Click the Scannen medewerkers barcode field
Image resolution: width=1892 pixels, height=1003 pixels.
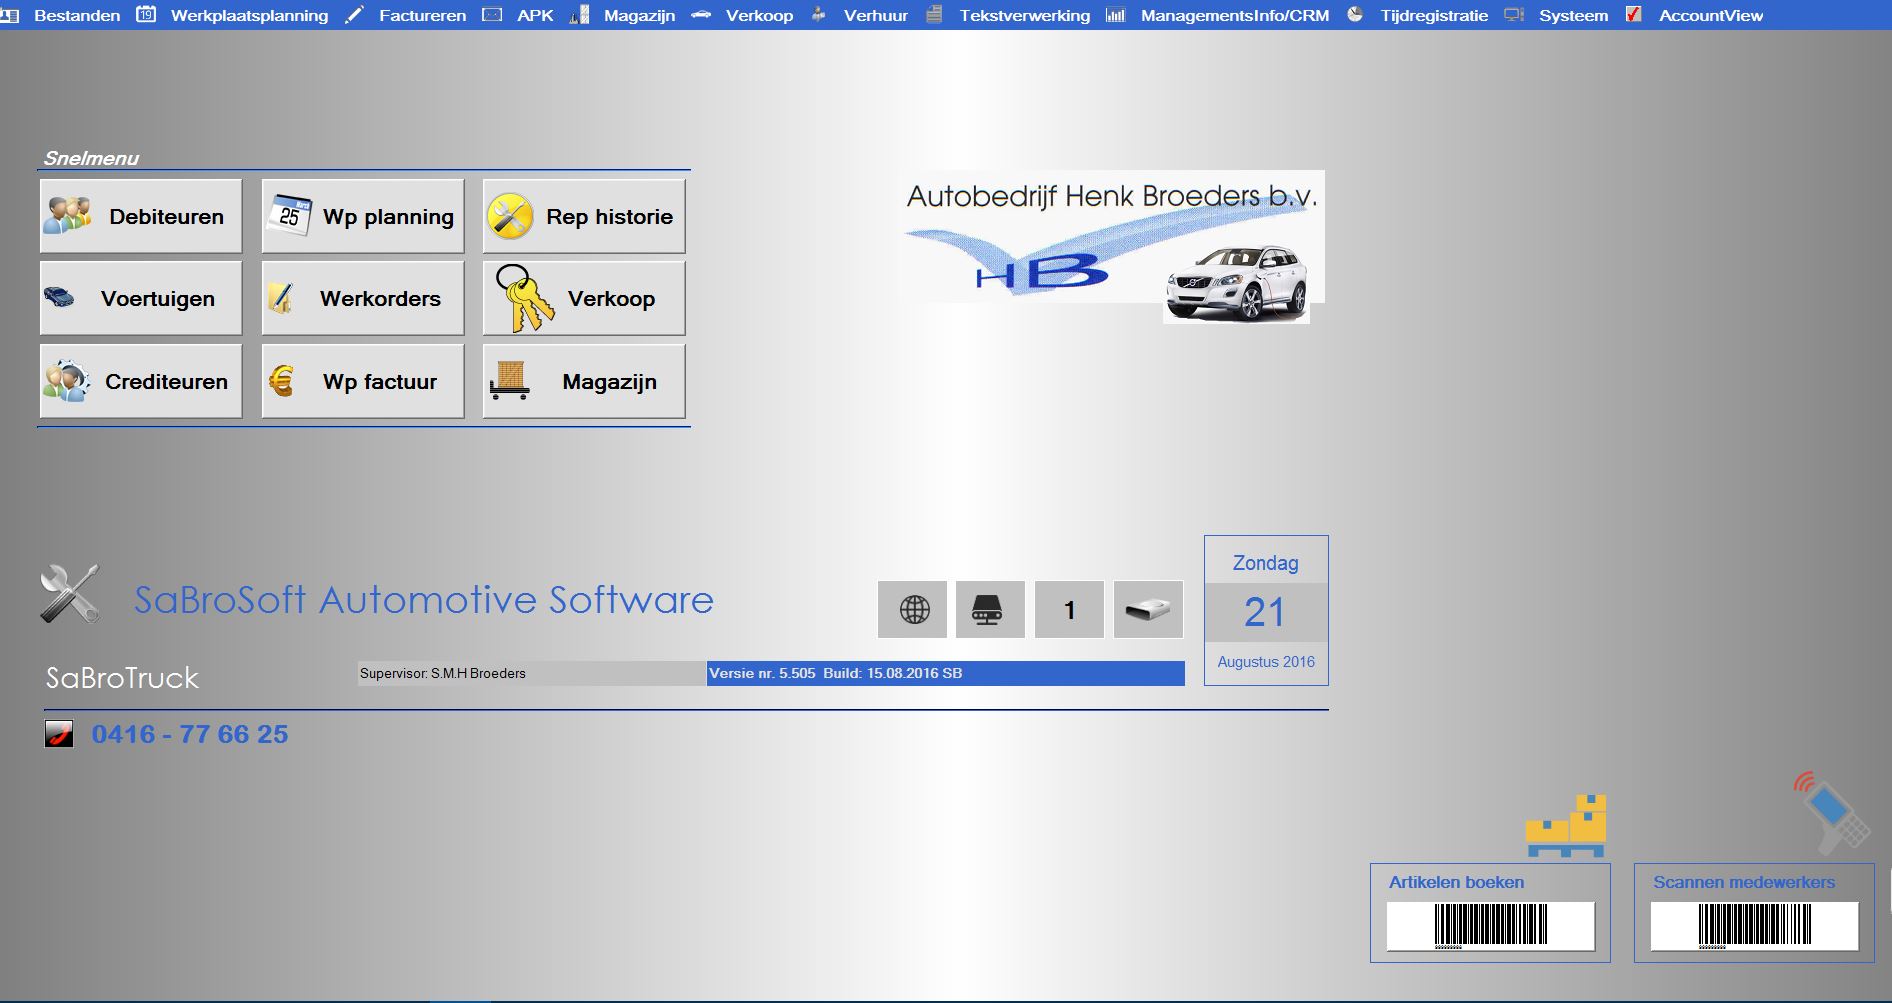pos(1754,925)
